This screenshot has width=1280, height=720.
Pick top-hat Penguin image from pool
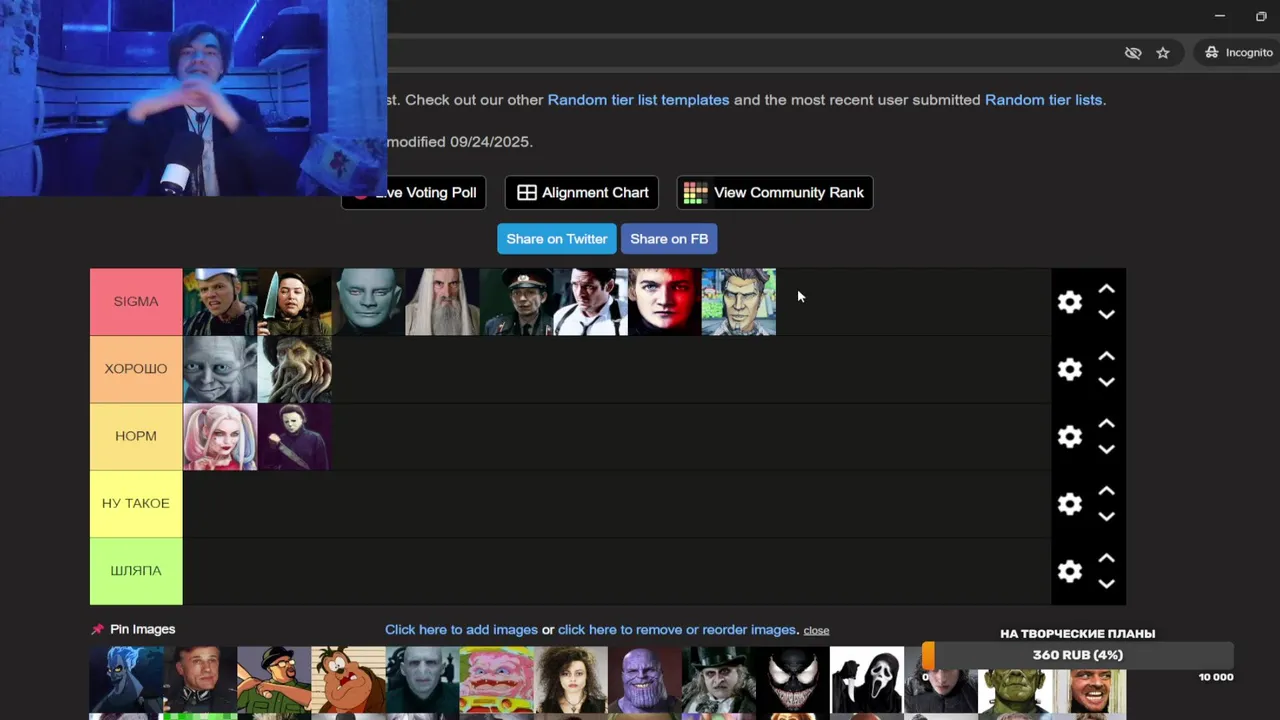(718, 679)
